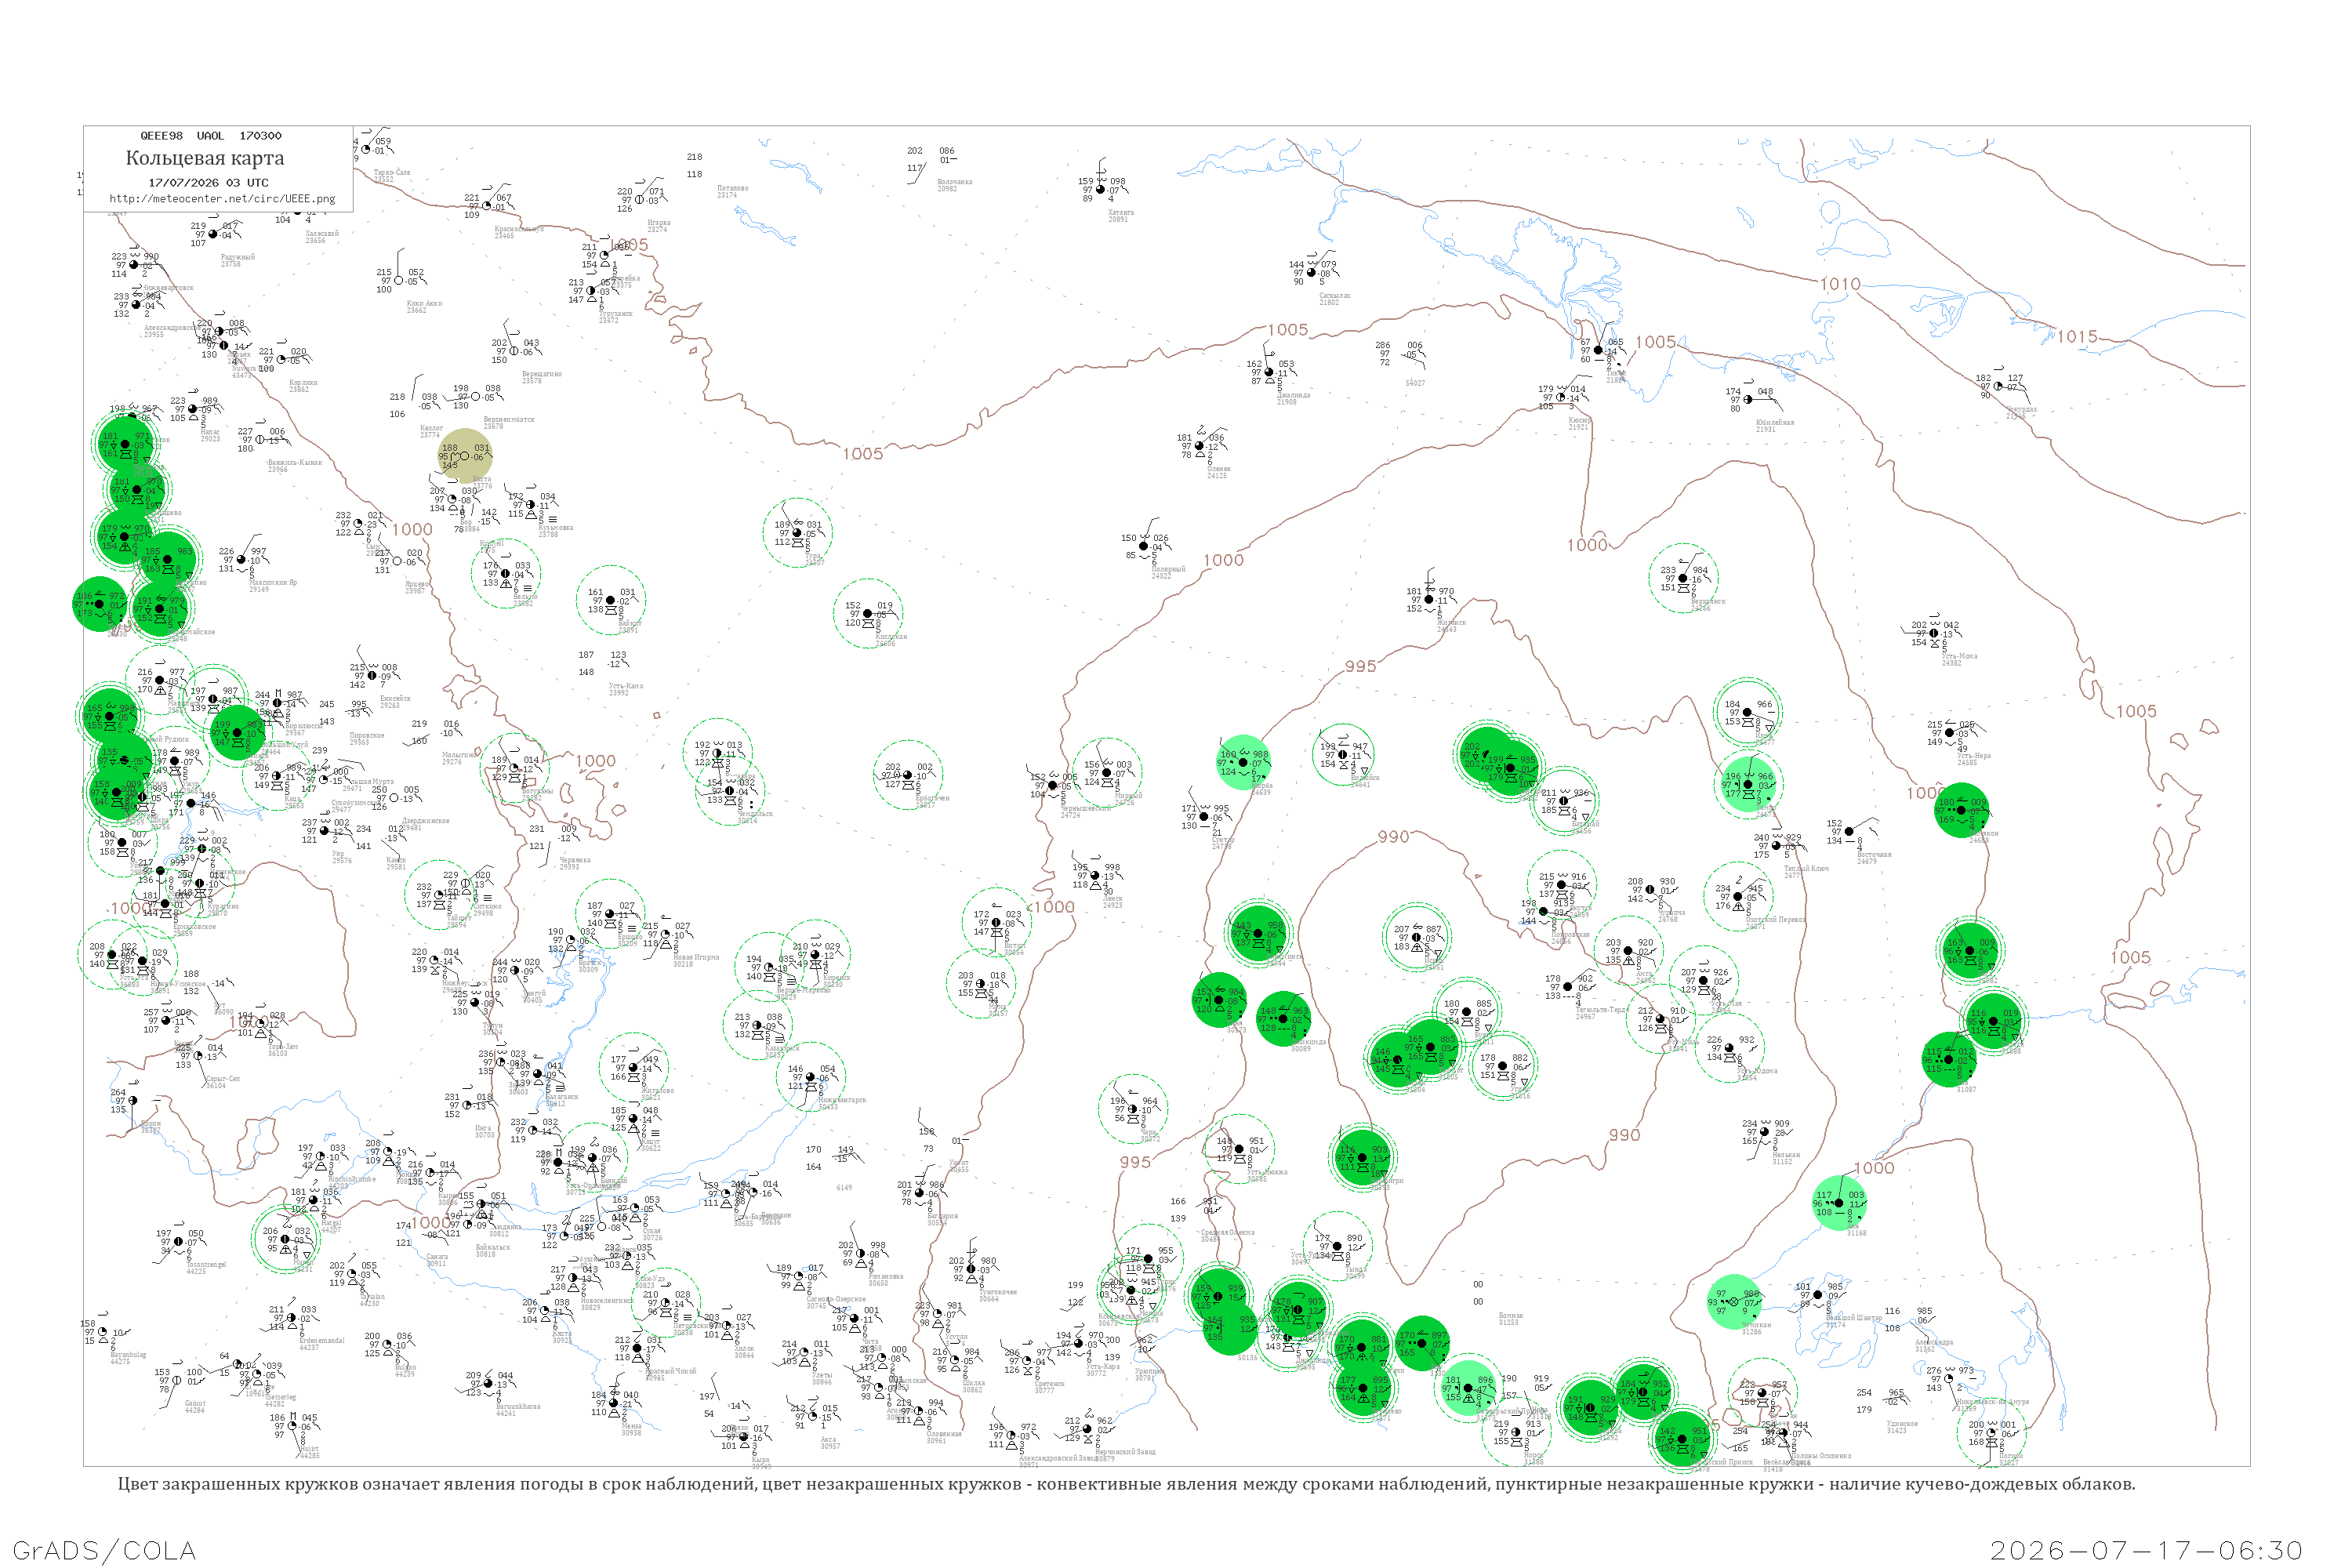2352x1568 pixels.
Task: Click the station label "Ванжиль-Кынак"
Action: tap(295, 463)
